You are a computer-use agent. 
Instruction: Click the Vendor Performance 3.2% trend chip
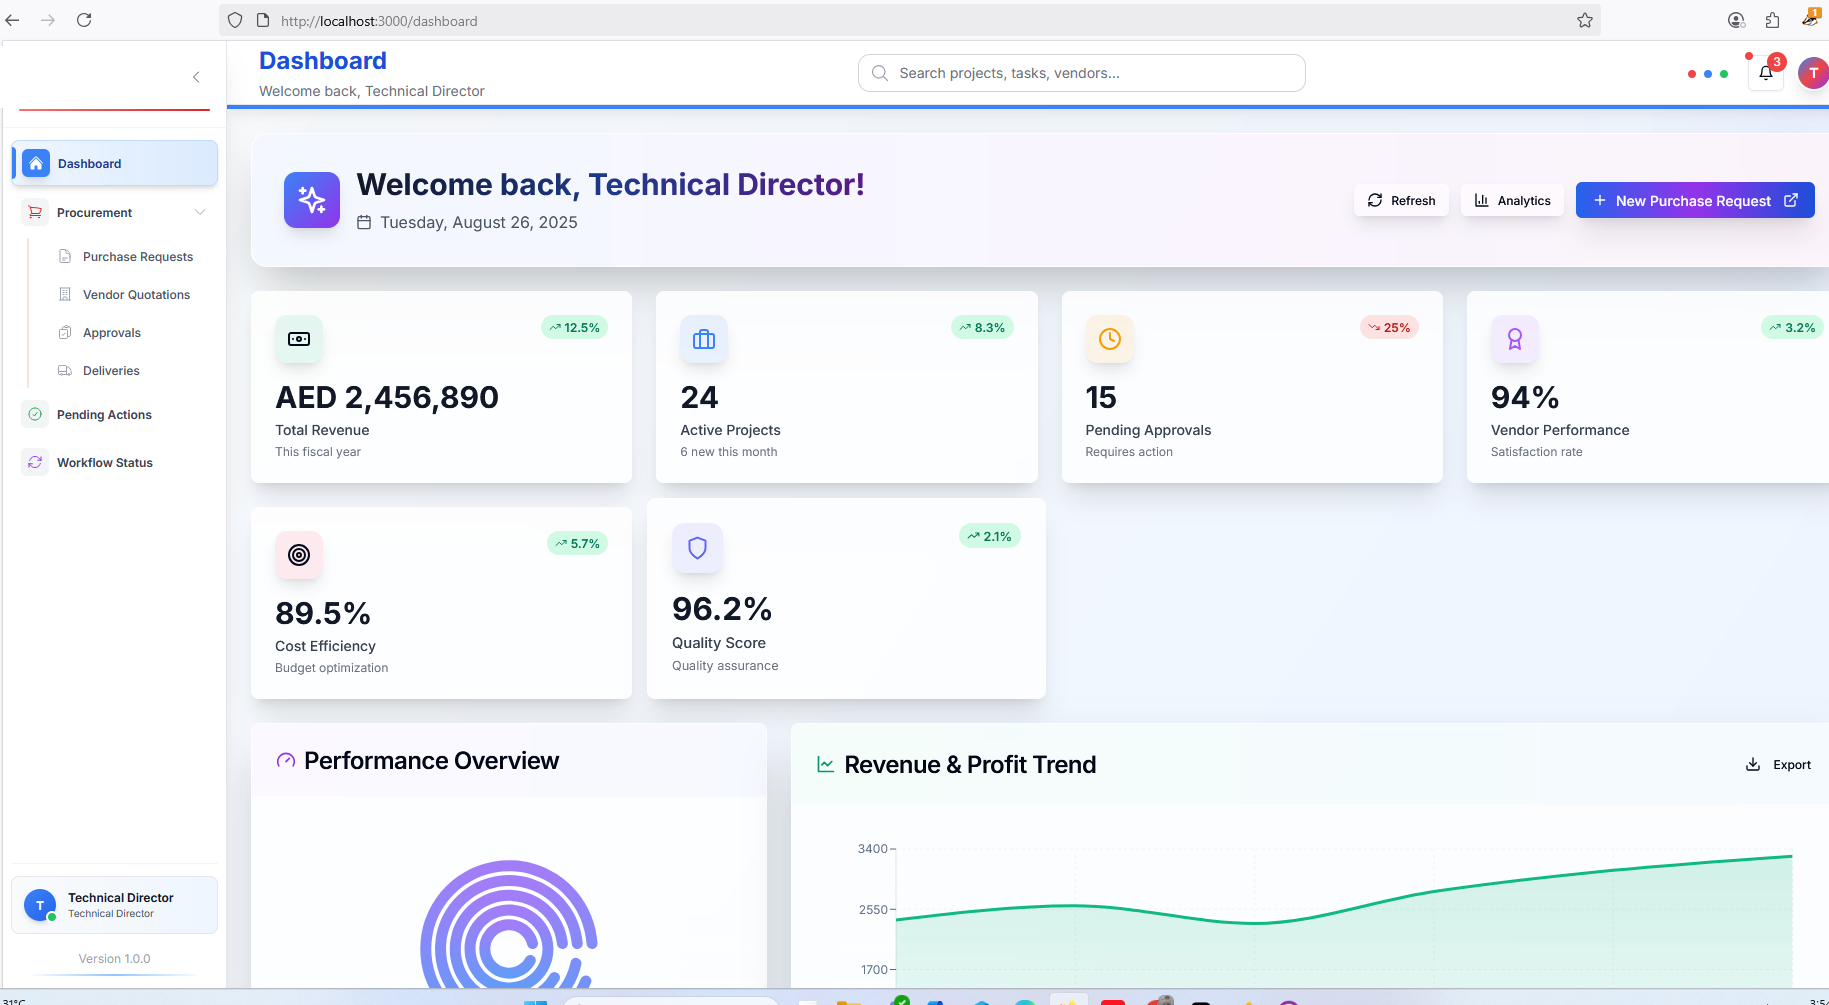pyautogui.click(x=1791, y=327)
